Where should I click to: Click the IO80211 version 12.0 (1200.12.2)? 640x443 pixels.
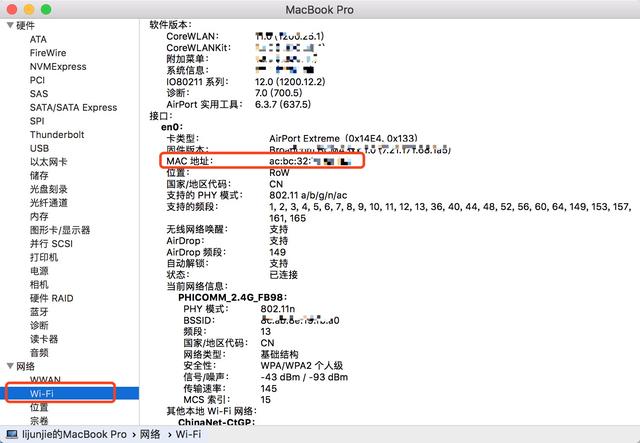[x=290, y=82]
